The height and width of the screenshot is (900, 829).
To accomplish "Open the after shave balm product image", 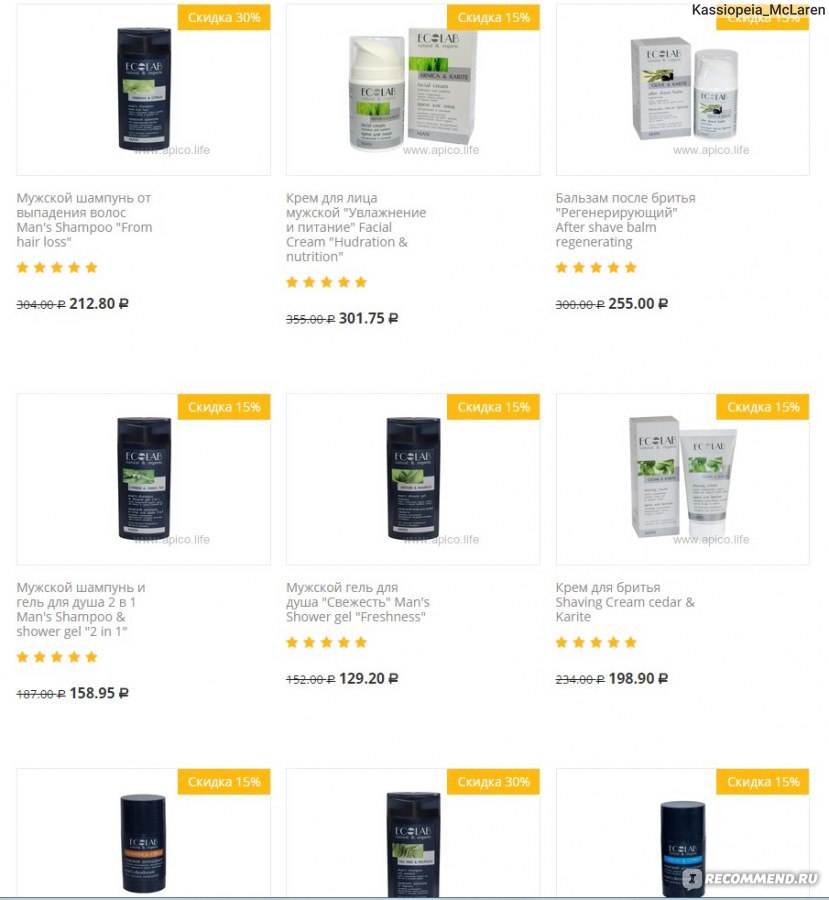I will pyautogui.click(x=683, y=90).
